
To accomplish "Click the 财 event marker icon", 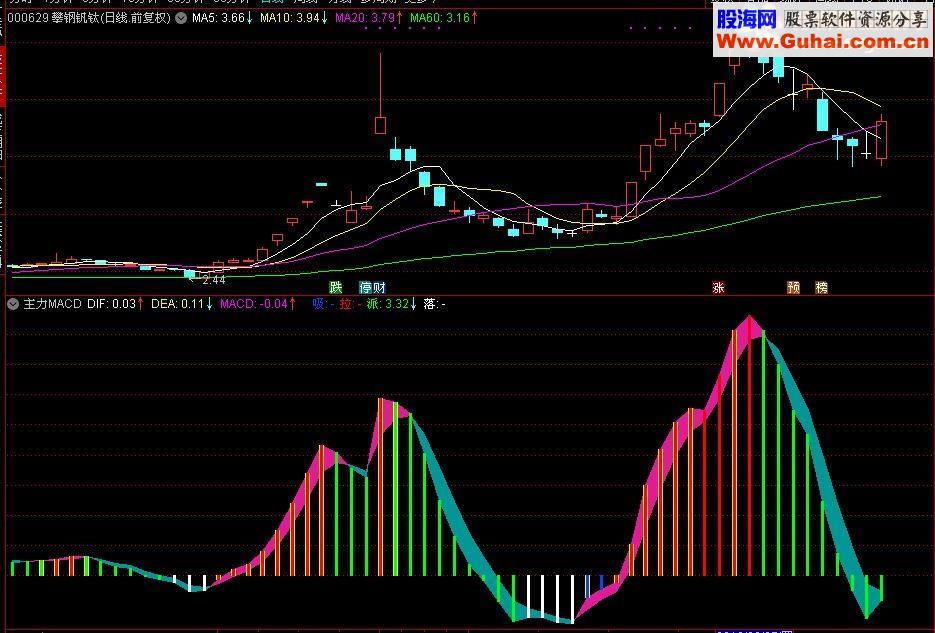I will coord(379,288).
